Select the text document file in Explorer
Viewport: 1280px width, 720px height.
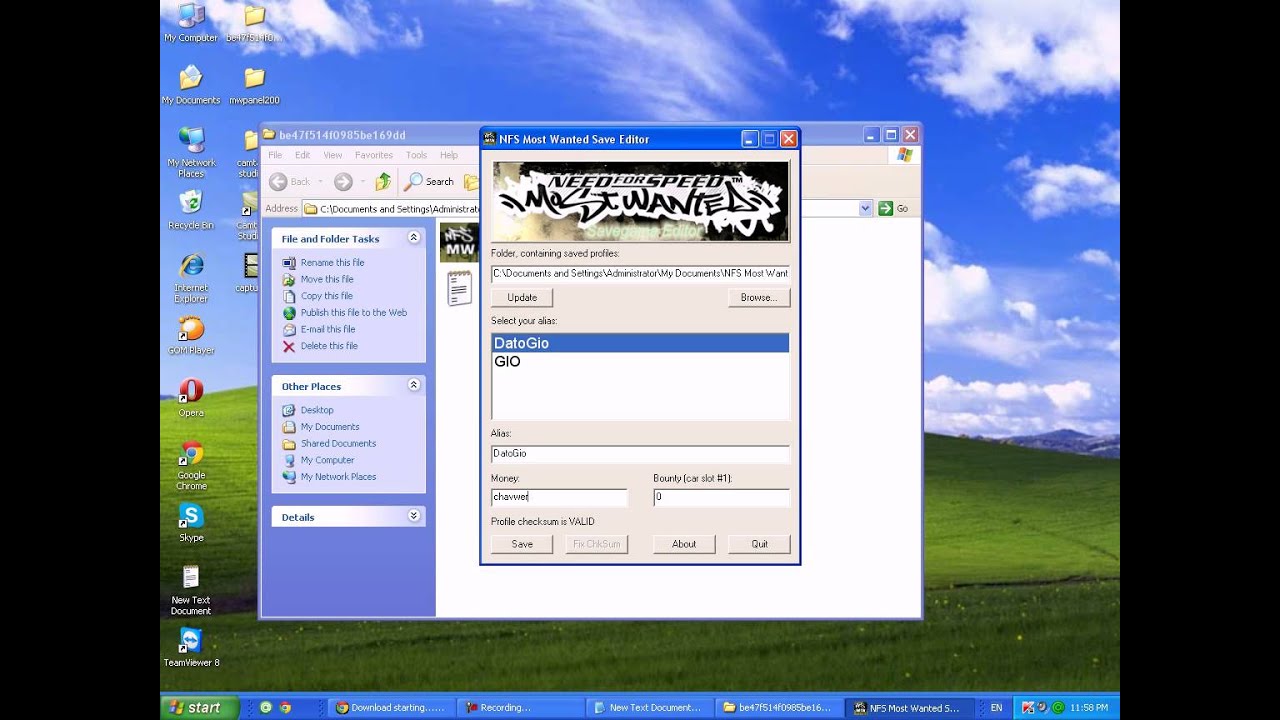459,288
